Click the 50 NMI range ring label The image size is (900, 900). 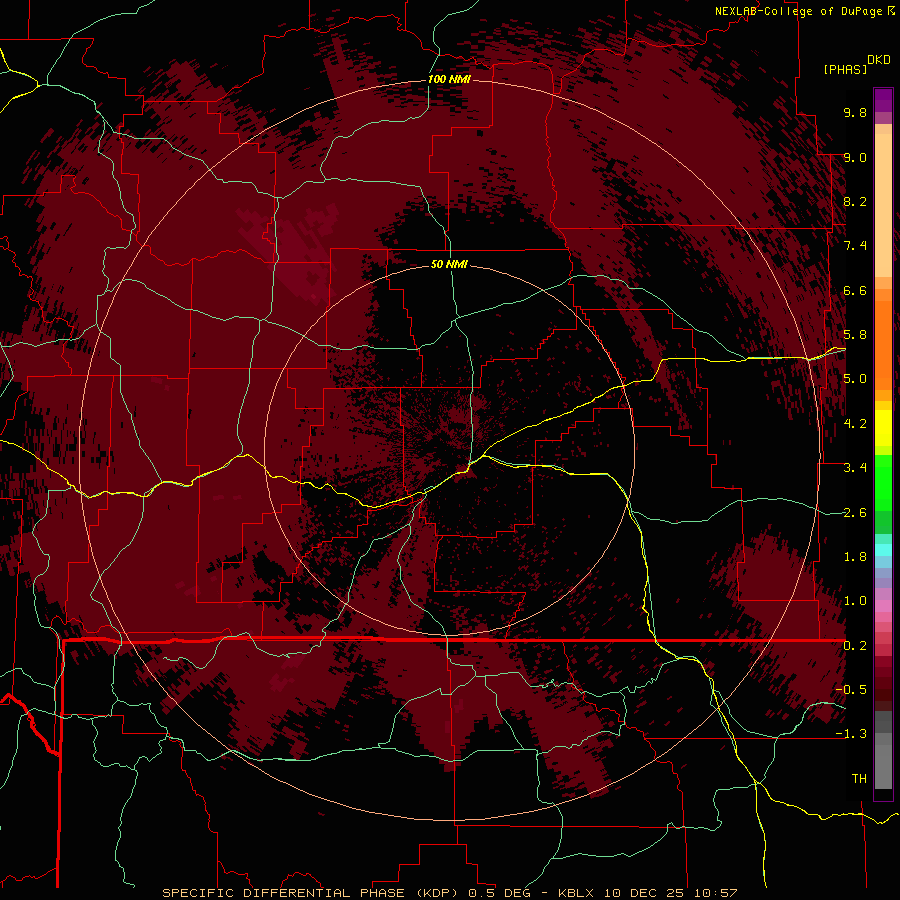click(x=449, y=264)
